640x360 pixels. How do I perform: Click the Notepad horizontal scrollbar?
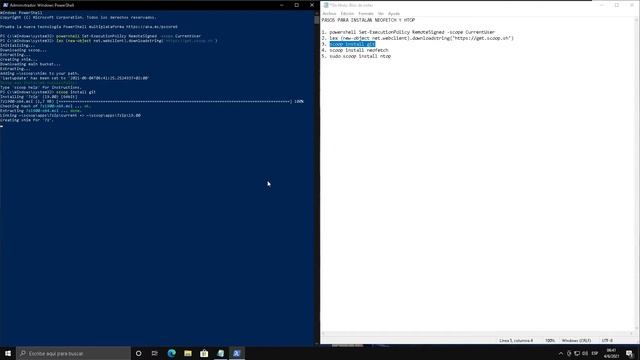(478, 334)
